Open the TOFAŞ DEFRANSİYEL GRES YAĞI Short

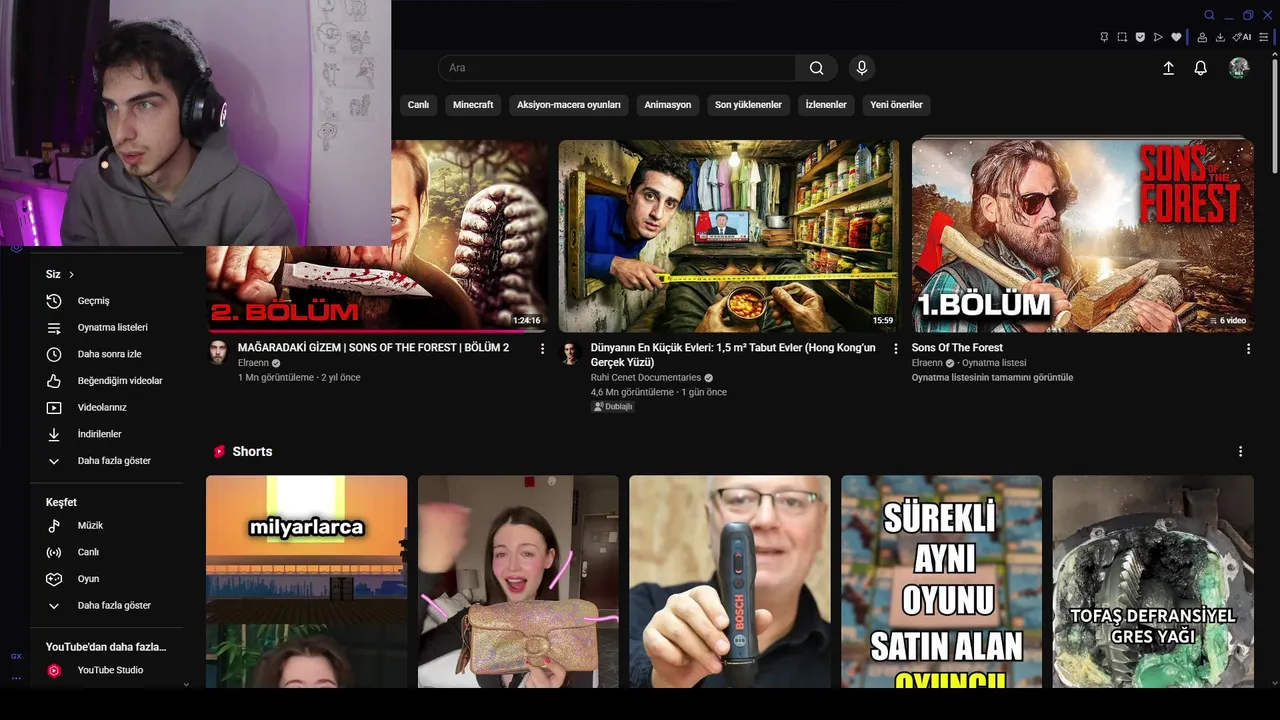click(x=1153, y=582)
